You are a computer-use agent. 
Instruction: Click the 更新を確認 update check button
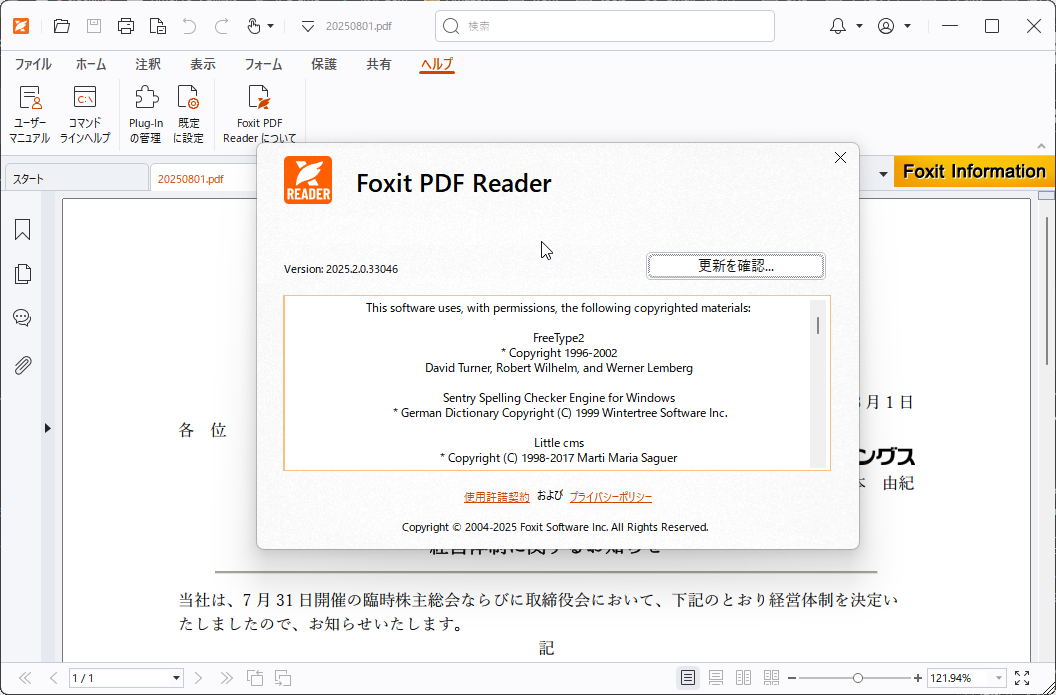click(737, 265)
